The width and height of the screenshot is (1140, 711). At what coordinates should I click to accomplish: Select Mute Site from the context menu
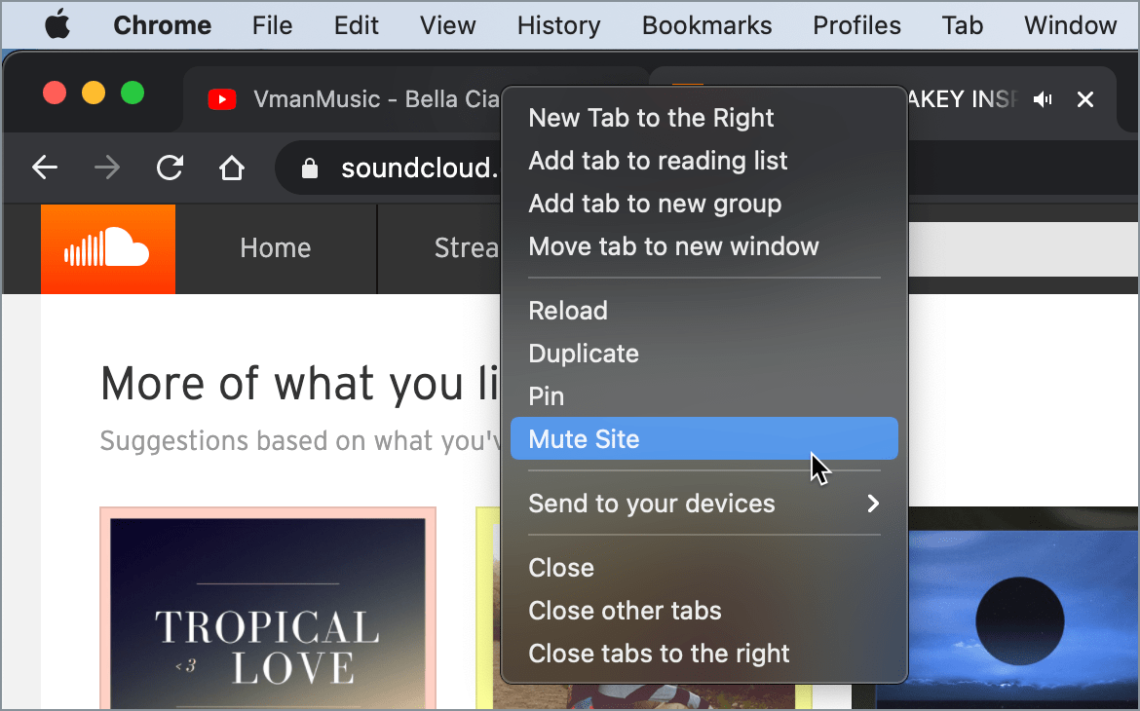coord(583,439)
